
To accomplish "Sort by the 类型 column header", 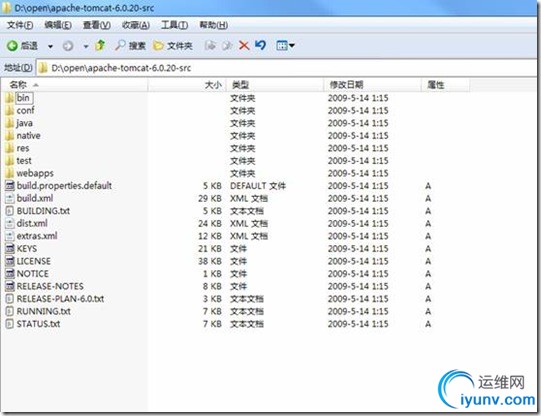I will (x=275, y=85).
